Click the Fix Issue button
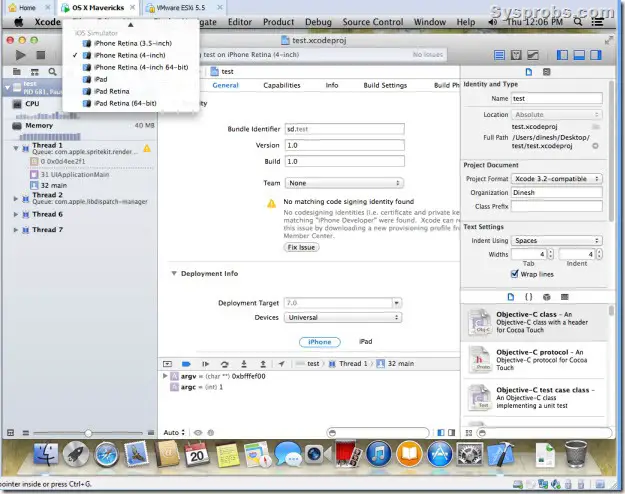This screenshot has height=494, width=625. (x=301, y=247)
